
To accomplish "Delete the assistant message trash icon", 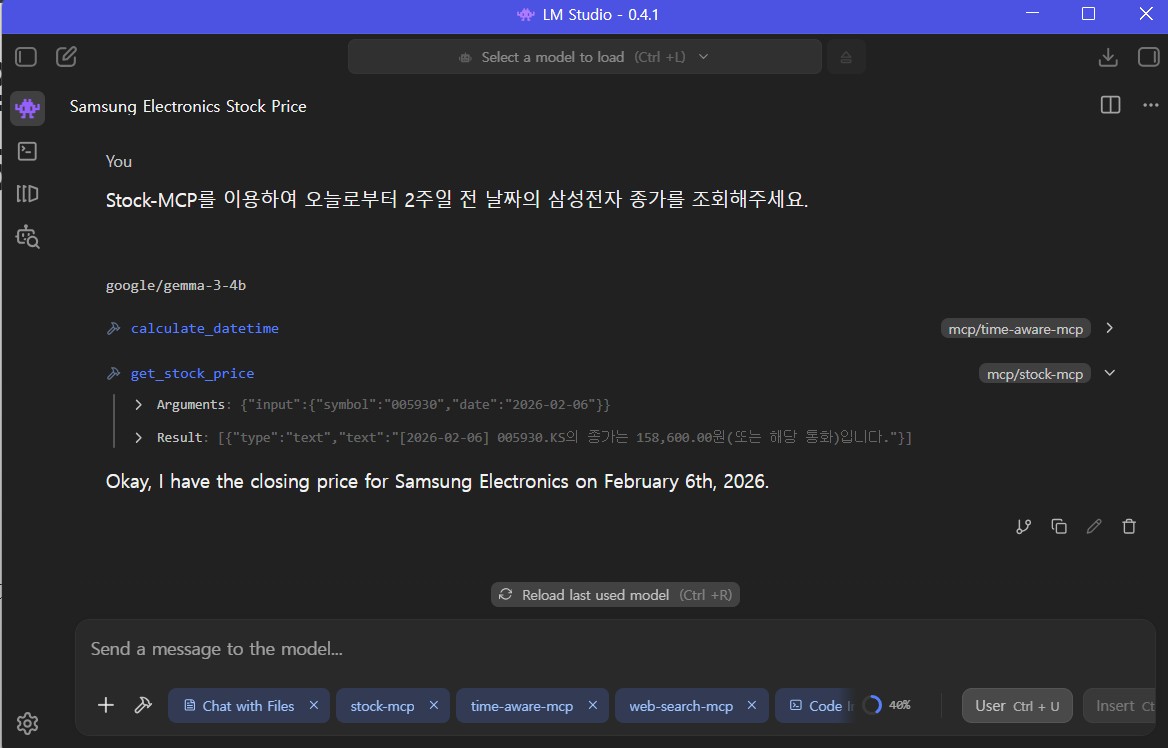I will point(1129,527).
